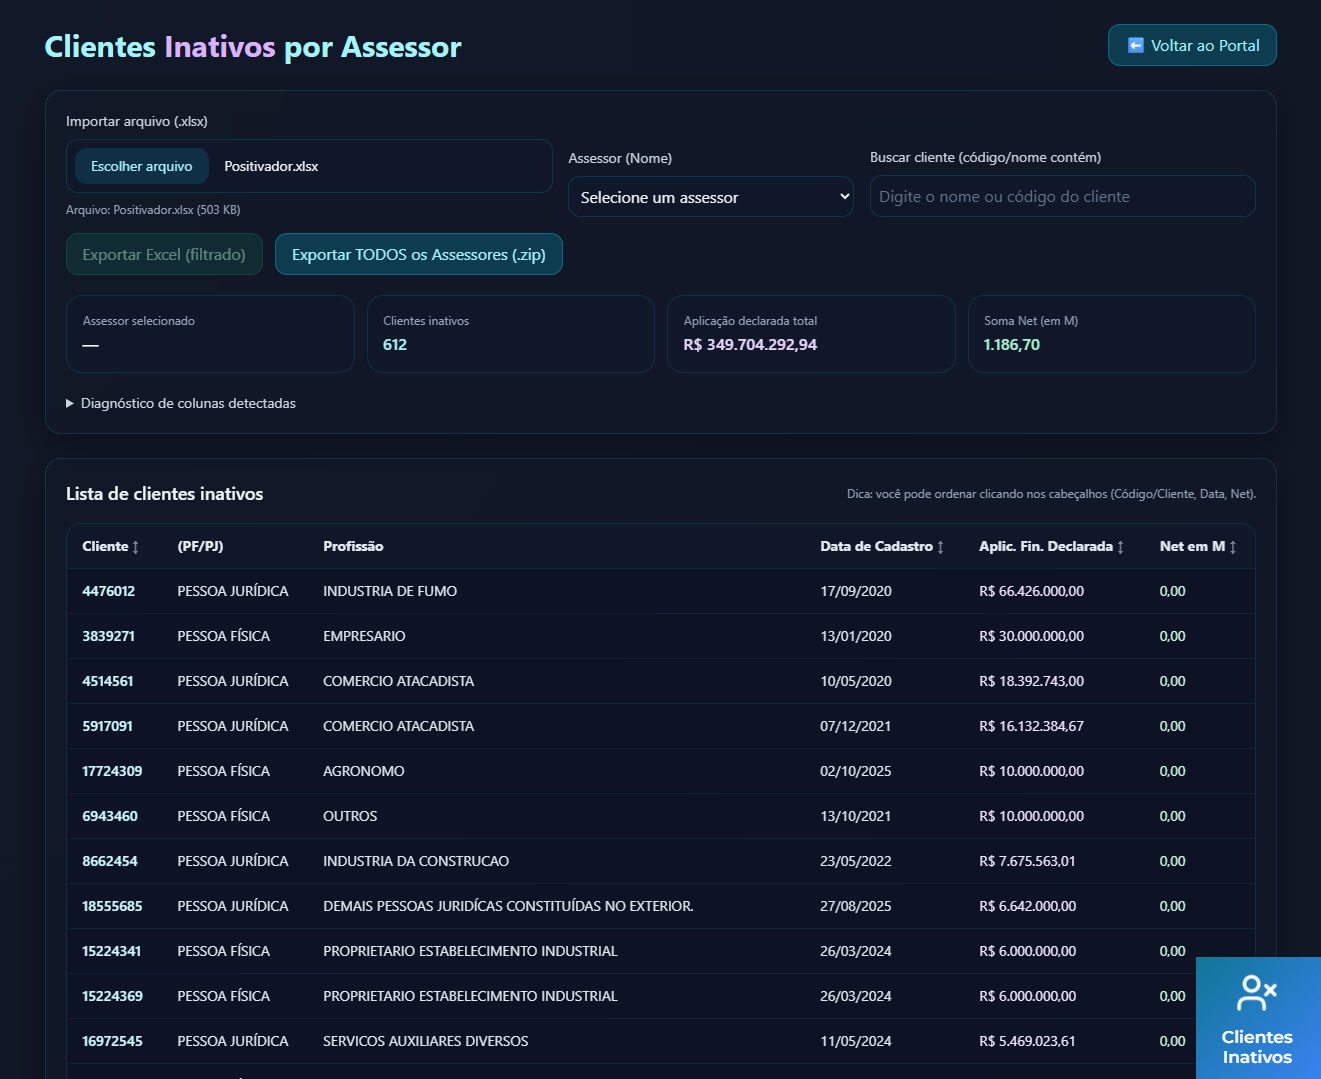Click the (PF/PJ) column header
The image size is (1321, 1079).
[x=200, y=547]
